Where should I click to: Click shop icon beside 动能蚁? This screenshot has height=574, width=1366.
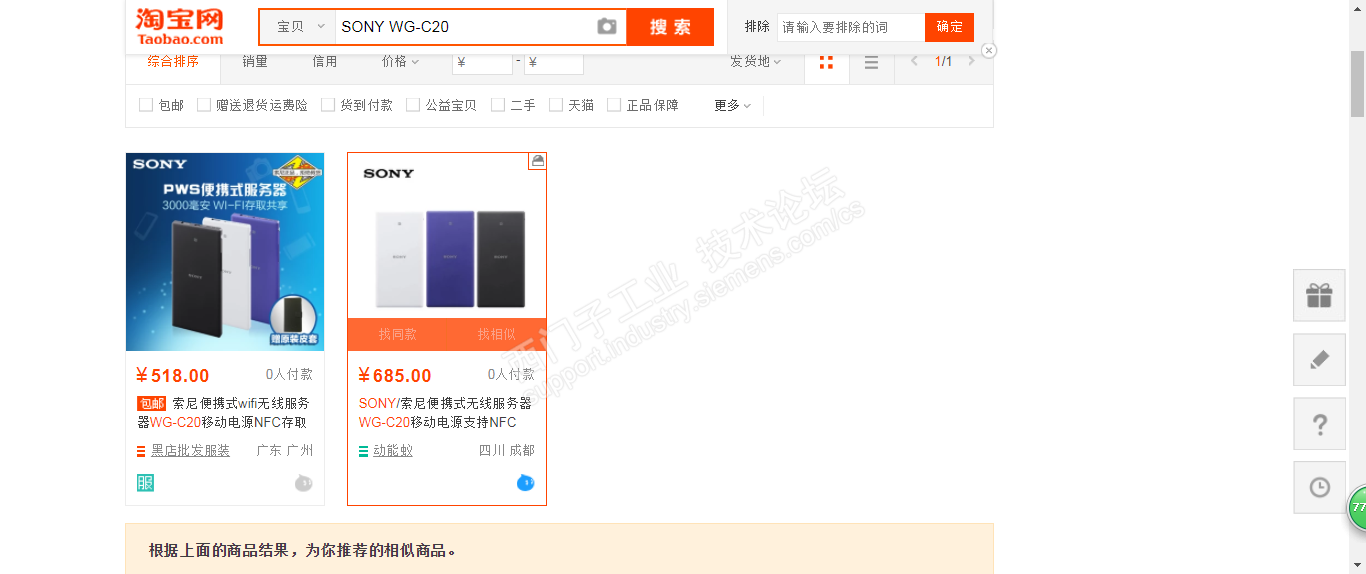[363, 451]
